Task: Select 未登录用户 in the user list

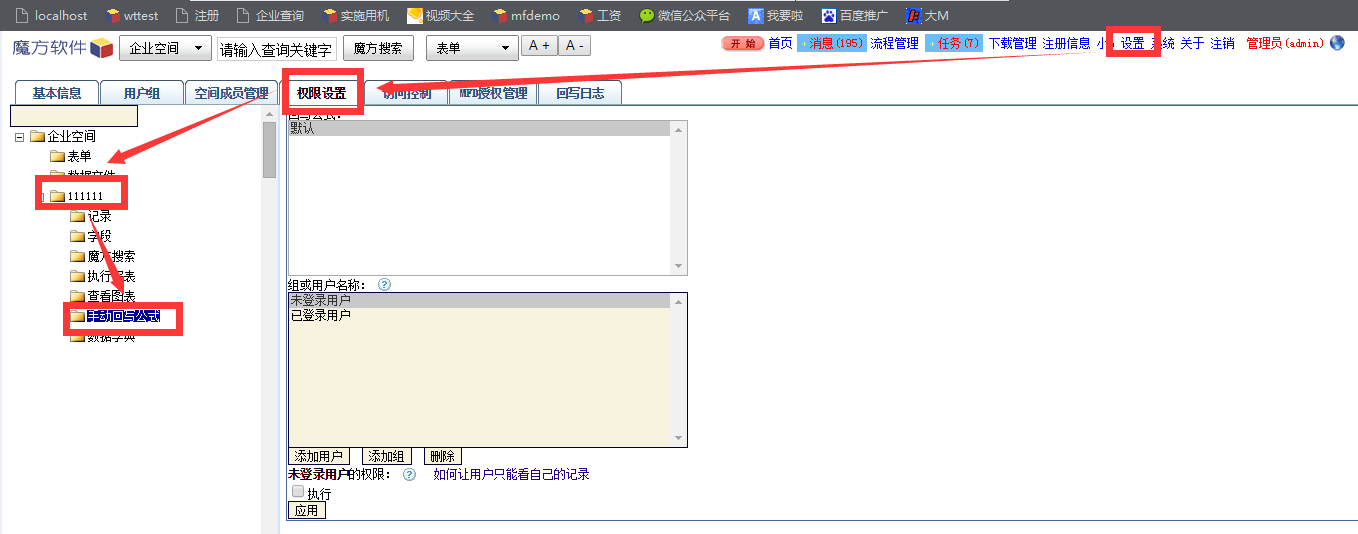Action: pos(480,300)
